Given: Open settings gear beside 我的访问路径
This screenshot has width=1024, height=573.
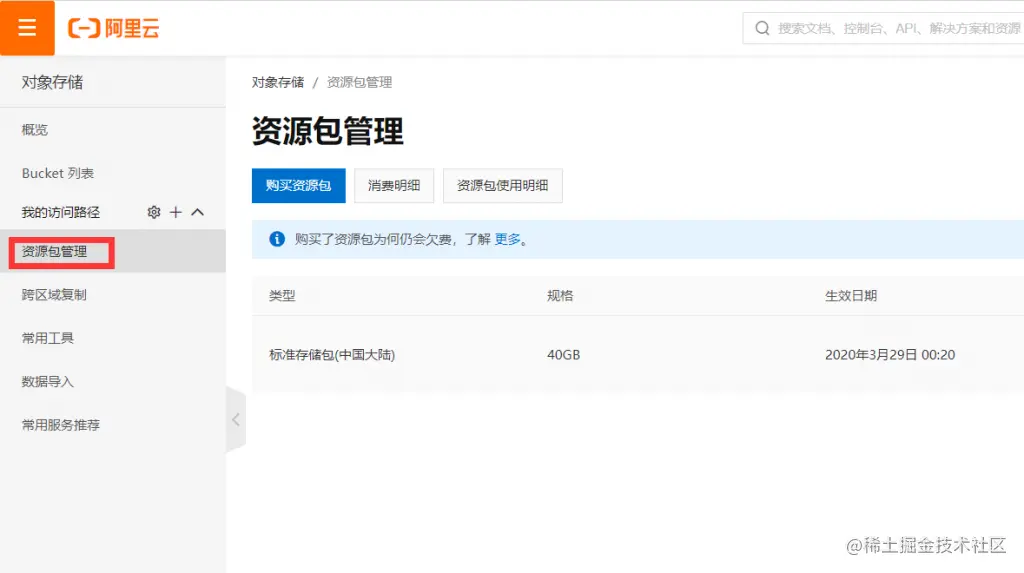Looking at the screenshot, I should tap(154, 212).
